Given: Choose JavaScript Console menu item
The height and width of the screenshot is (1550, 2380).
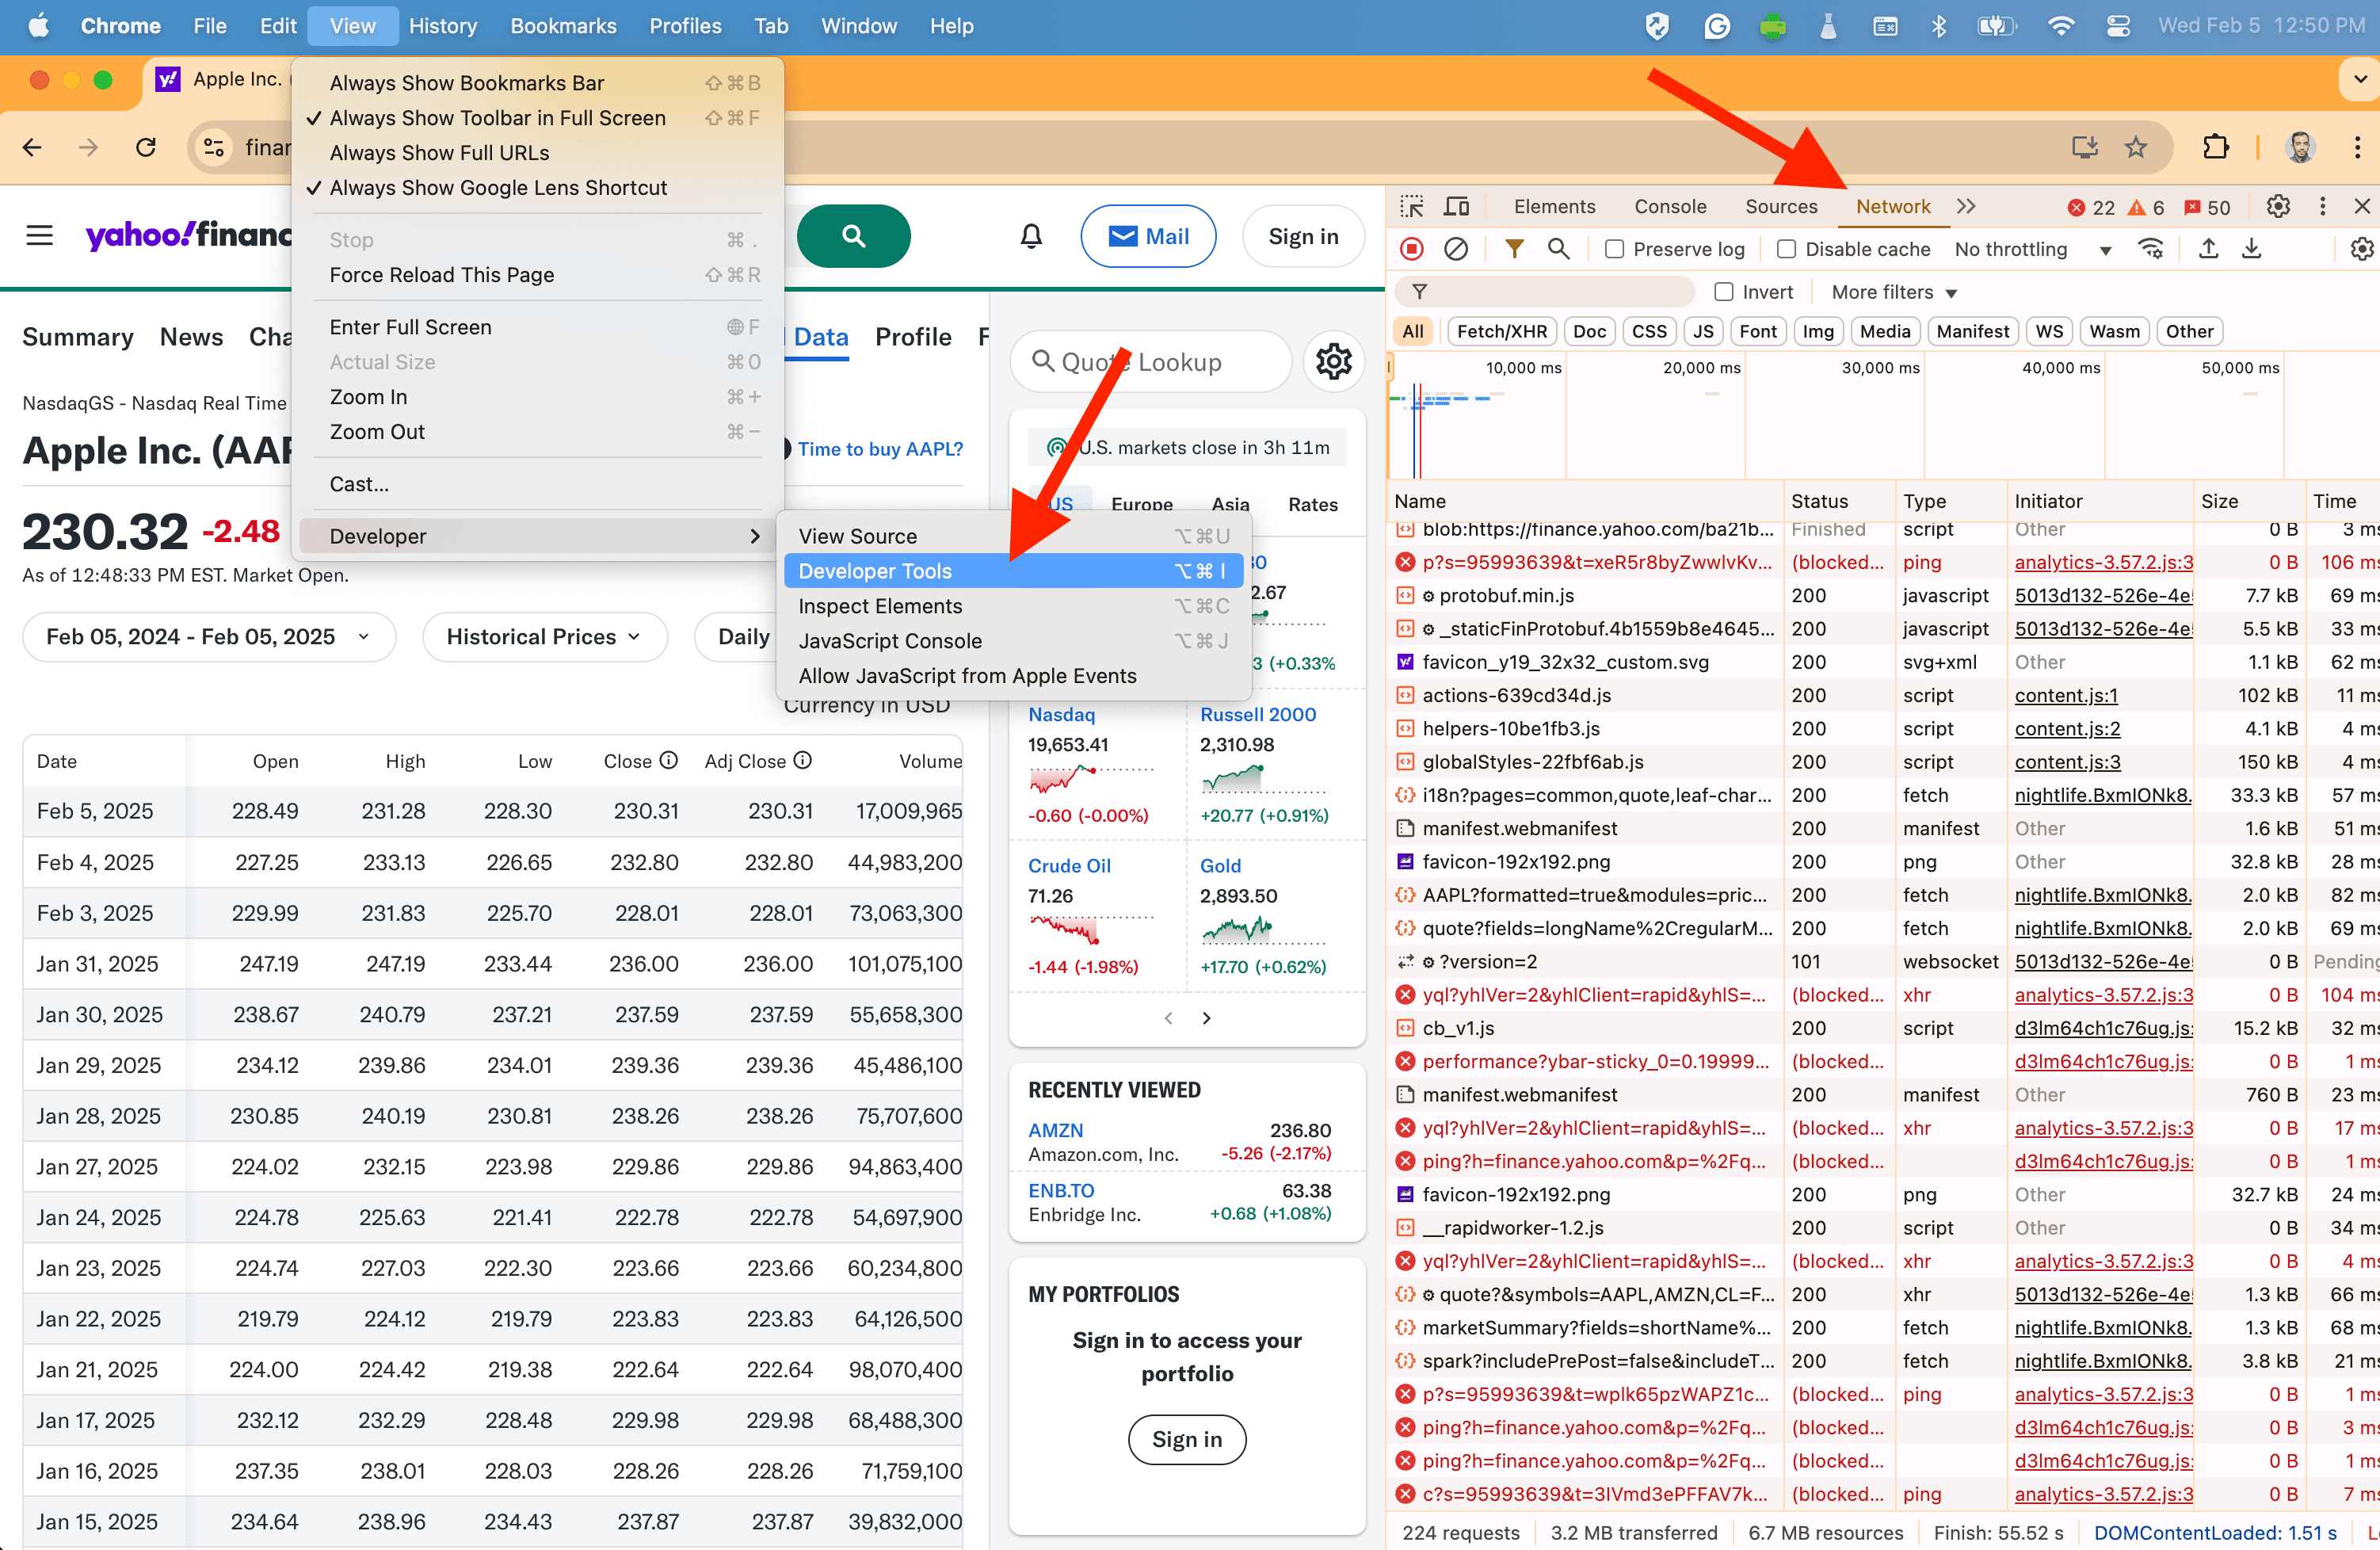Looking at the screenshot, I should click(1013, 641).
